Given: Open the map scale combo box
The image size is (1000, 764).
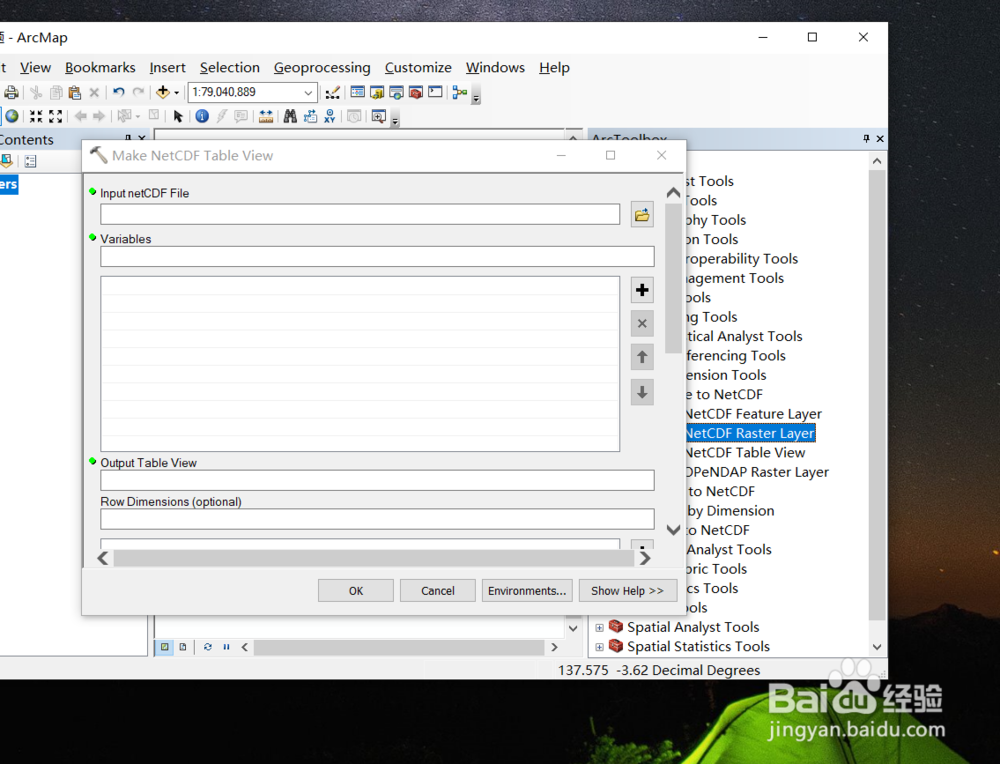Looking at the screenshot, I should tap(252, 92).
